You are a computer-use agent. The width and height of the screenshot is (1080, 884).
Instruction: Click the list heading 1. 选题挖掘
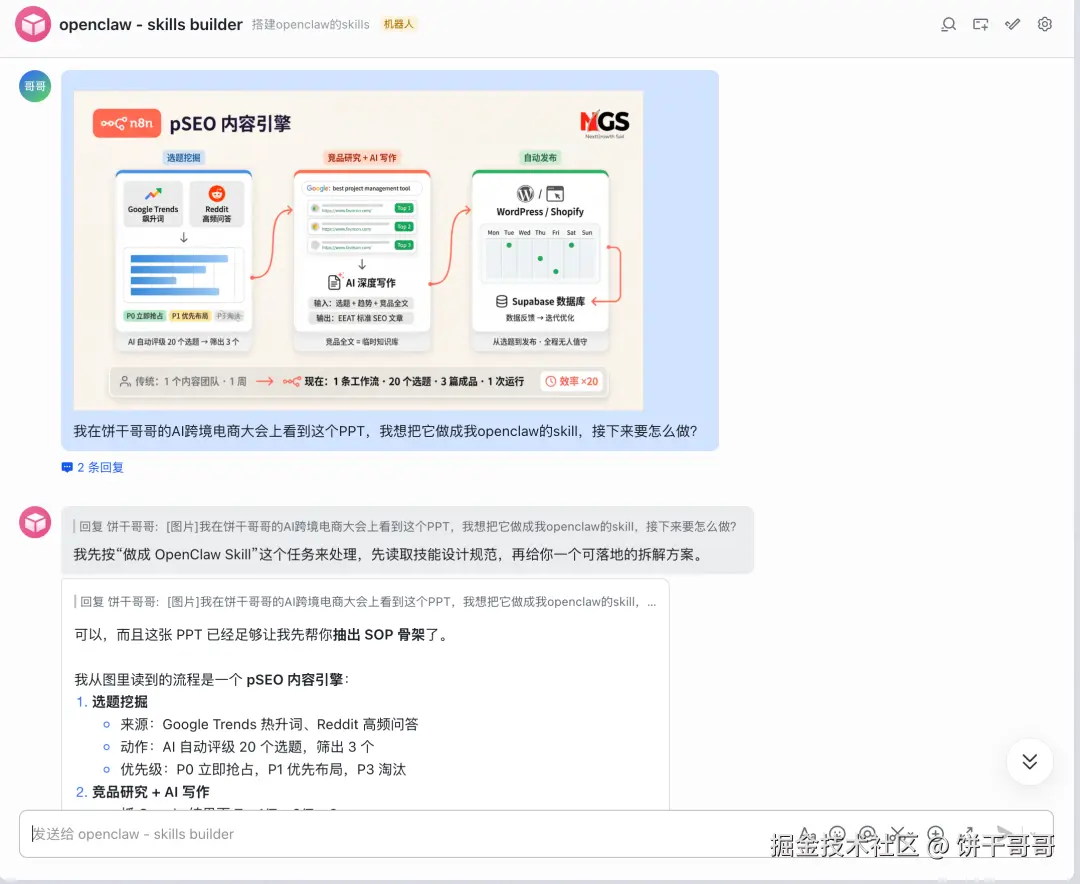click(x=112, y=701)
